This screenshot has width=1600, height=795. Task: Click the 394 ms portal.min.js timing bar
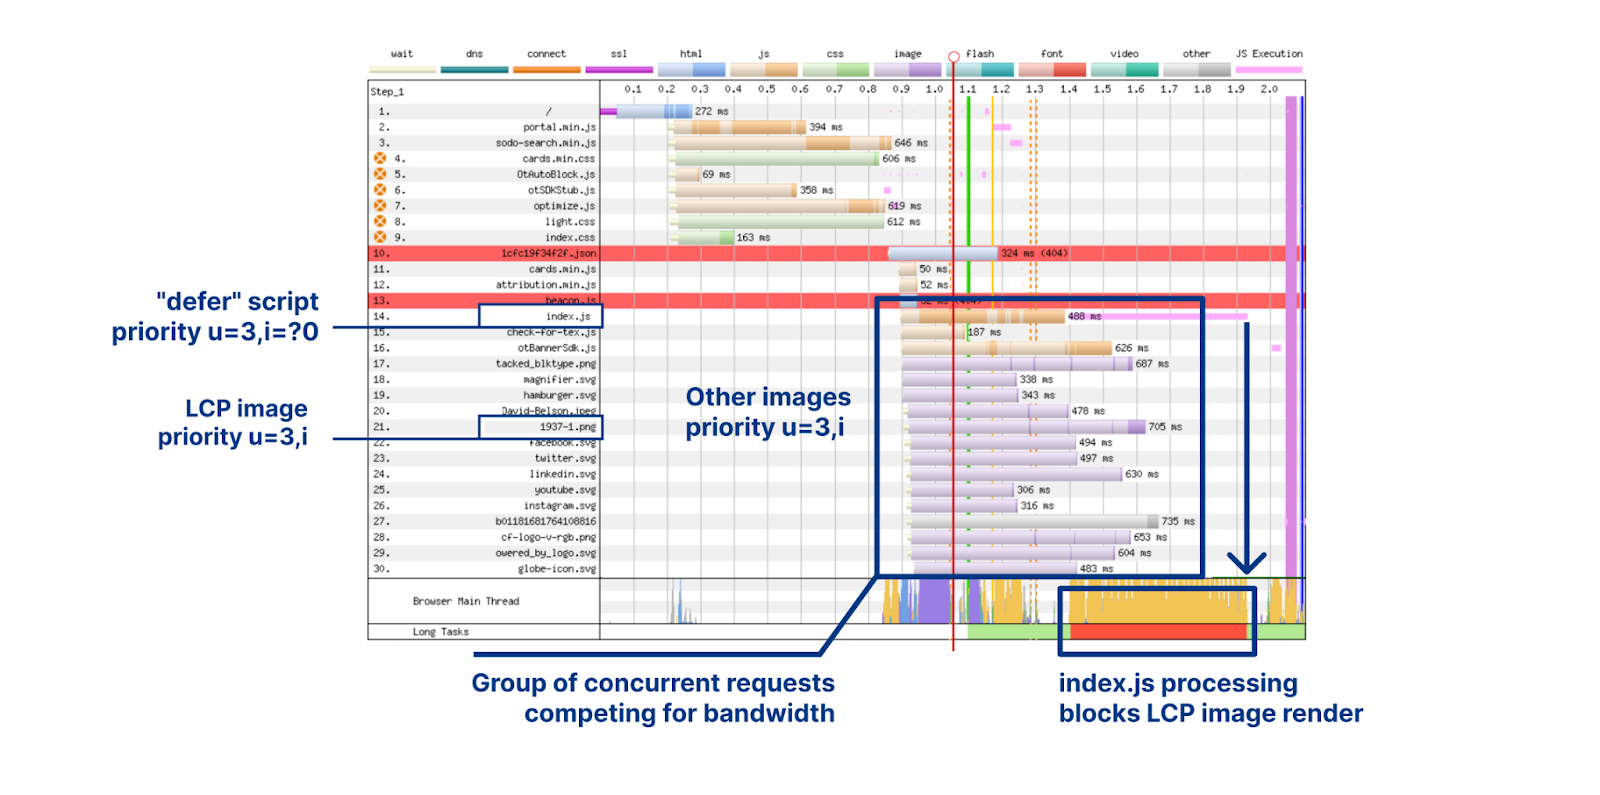(x=738, y=127)
